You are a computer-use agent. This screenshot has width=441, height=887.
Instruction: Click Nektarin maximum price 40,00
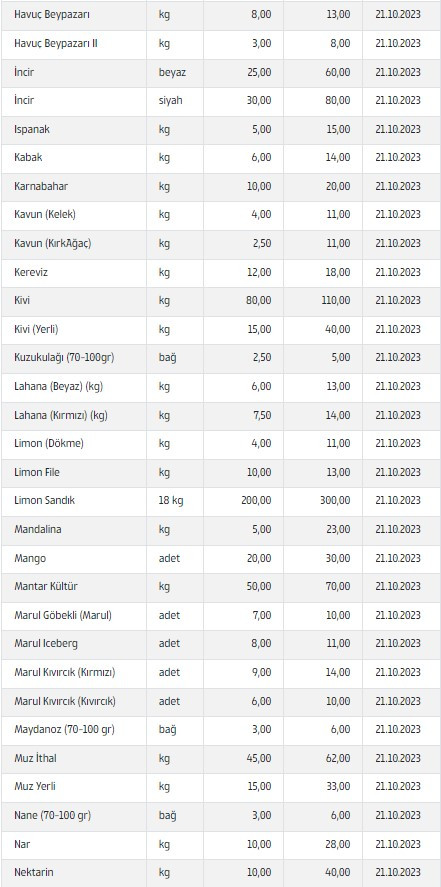(x=338, y=872)
